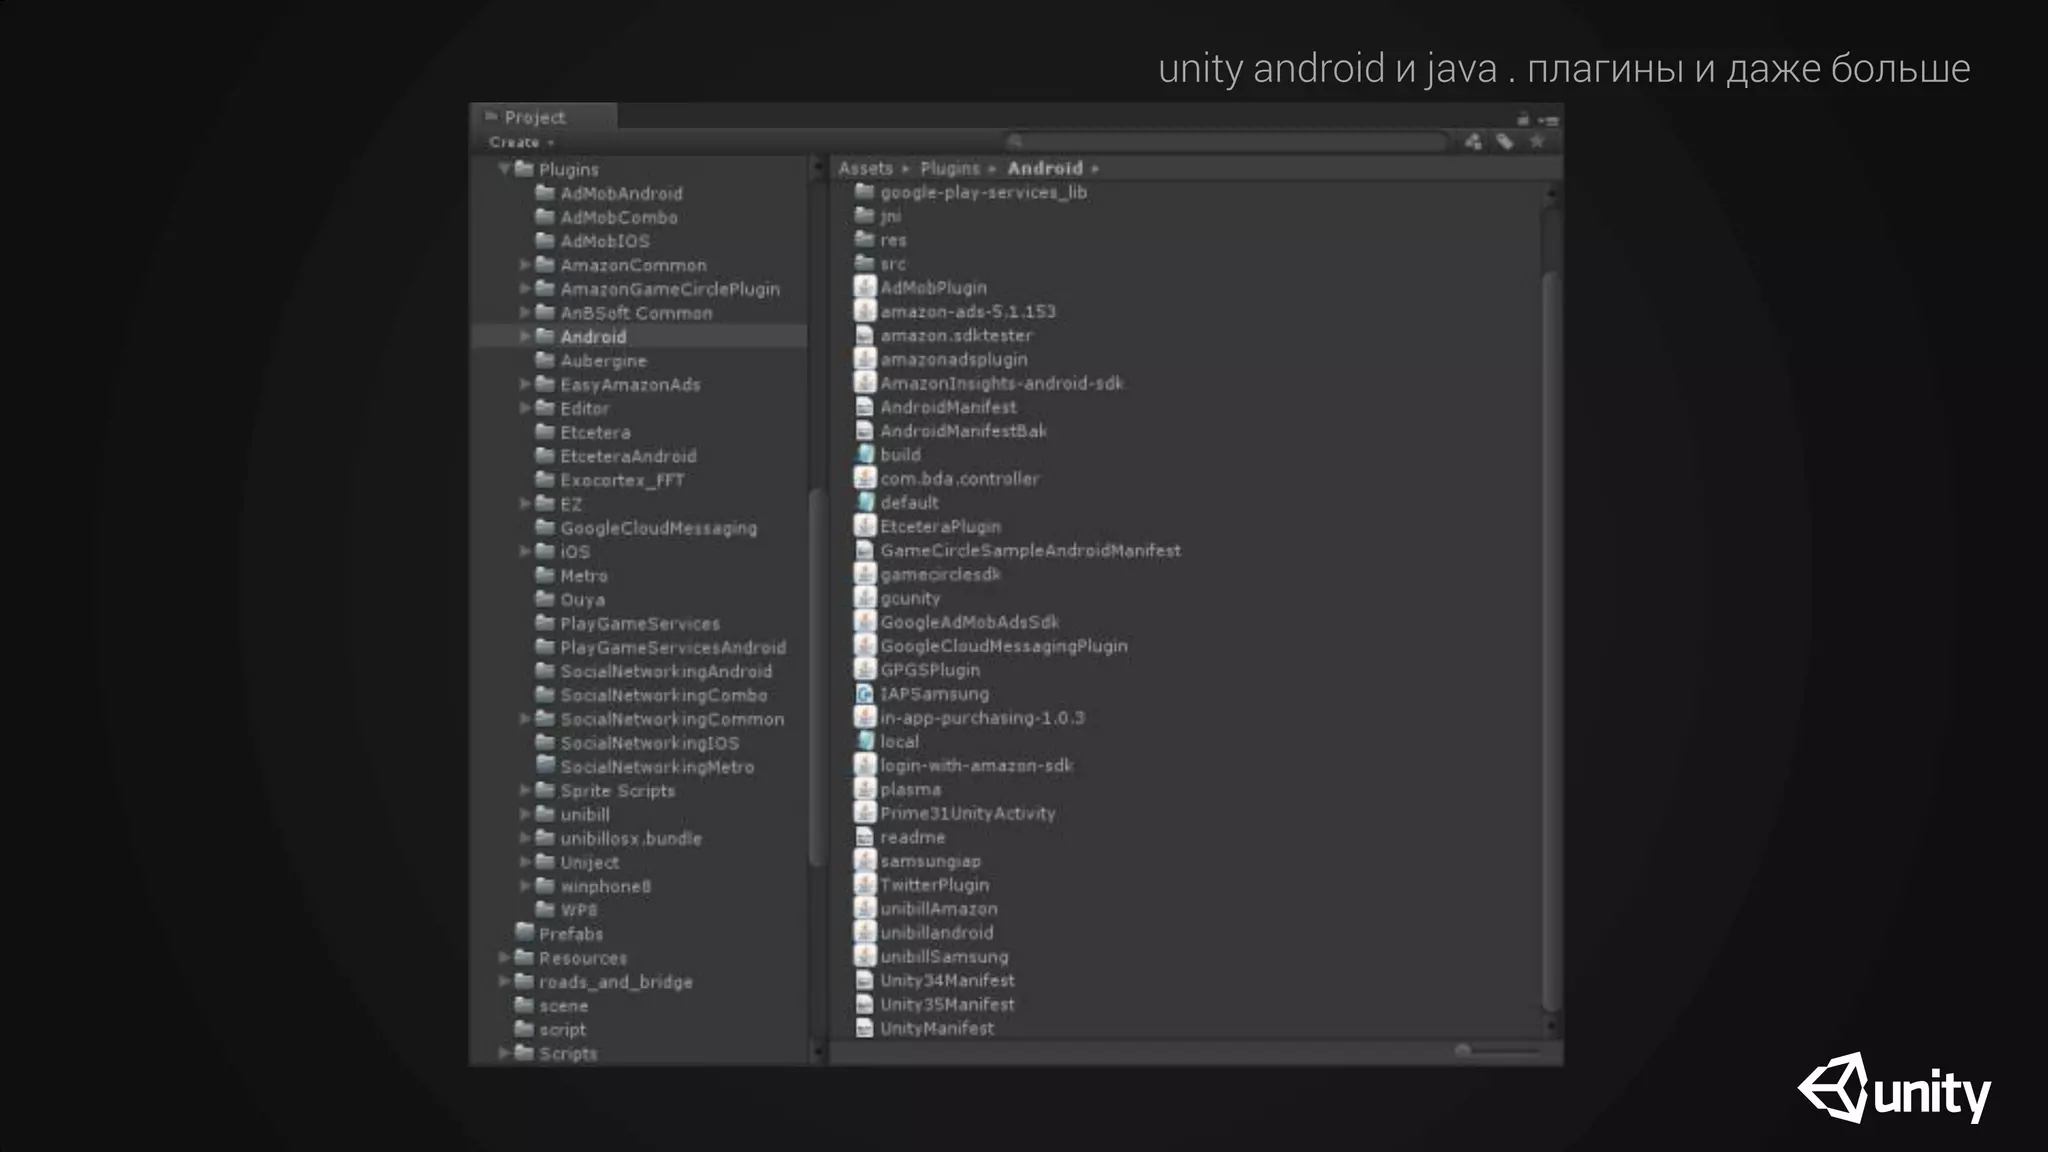Adjust the icon size slider

tap(1496, 1050)
